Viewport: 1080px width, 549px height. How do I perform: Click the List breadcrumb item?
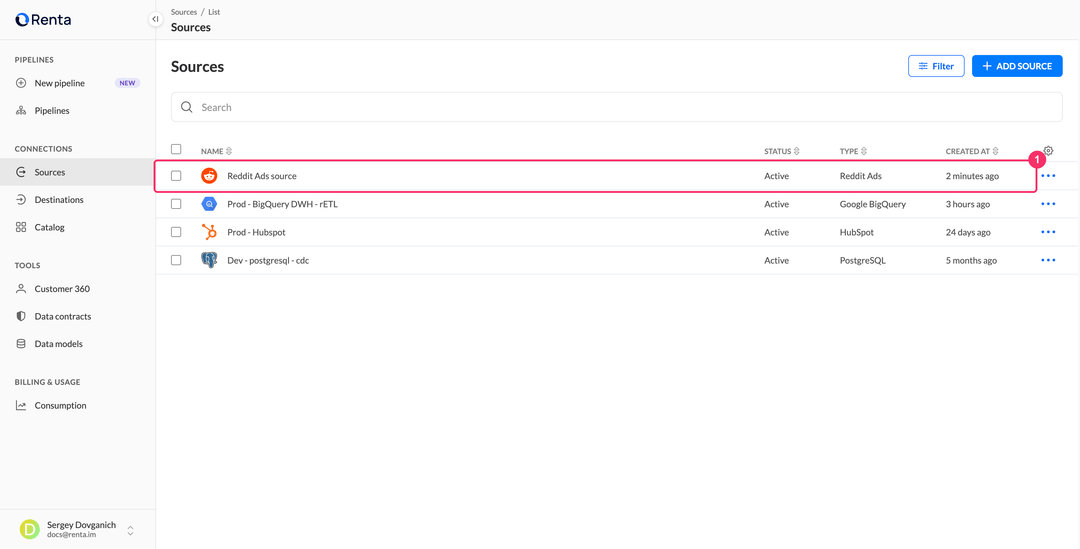(x=214, y=12)
